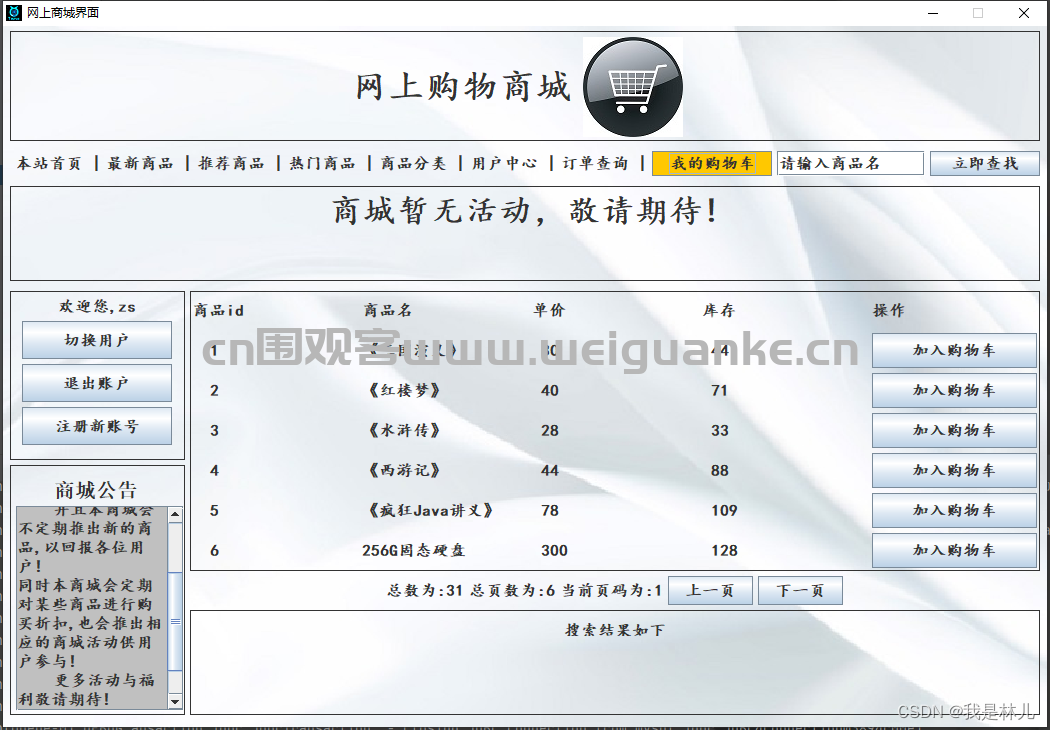Open 商品分类 navigation item

(414, 163)
